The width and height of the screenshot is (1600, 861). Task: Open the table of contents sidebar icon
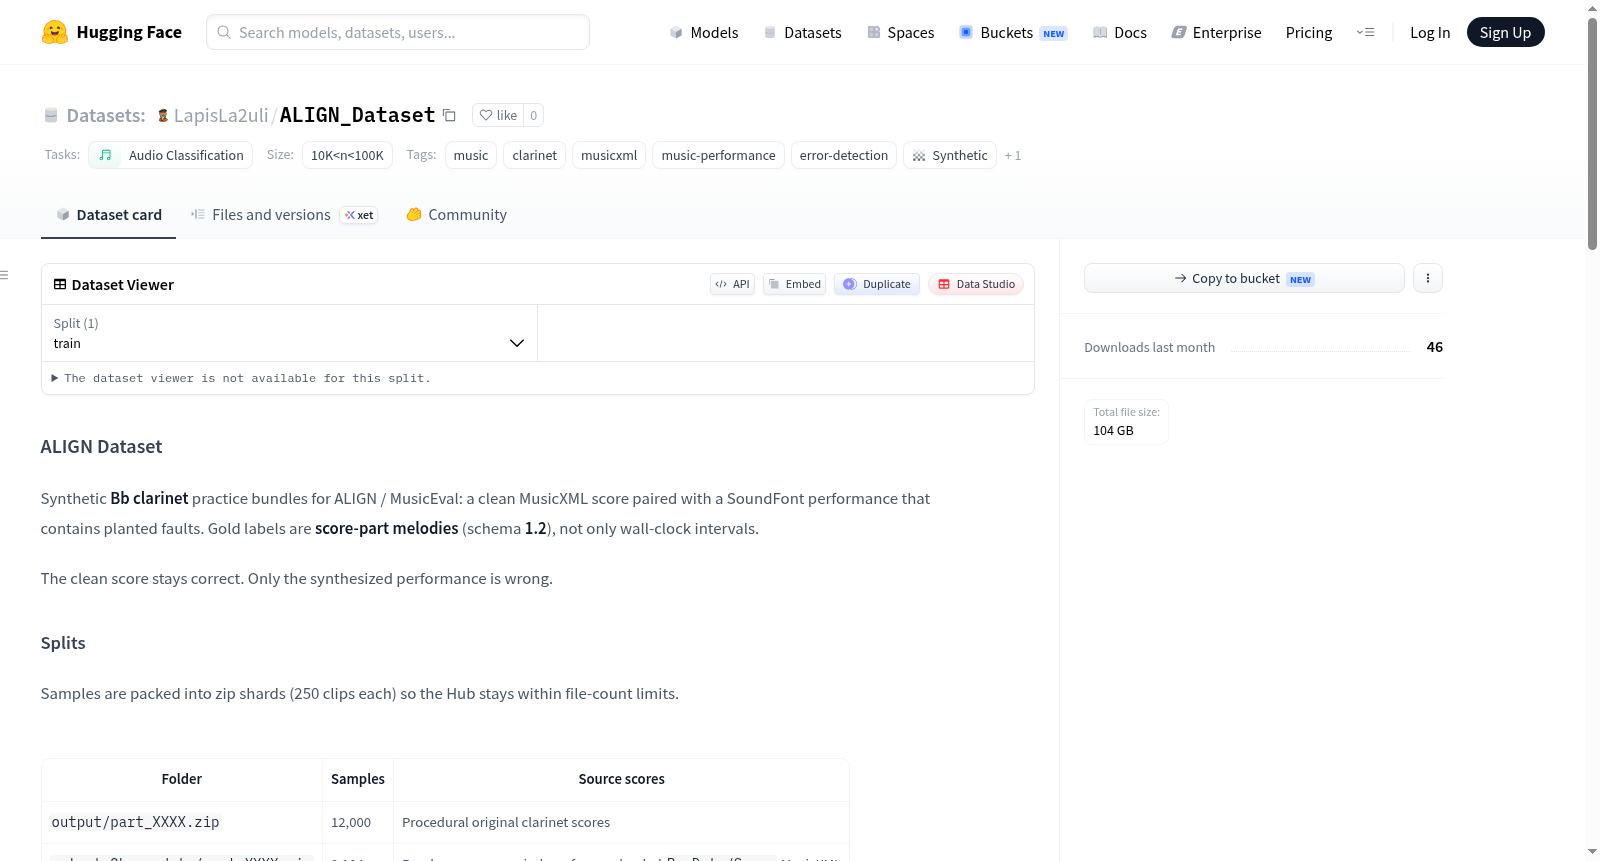4,275
